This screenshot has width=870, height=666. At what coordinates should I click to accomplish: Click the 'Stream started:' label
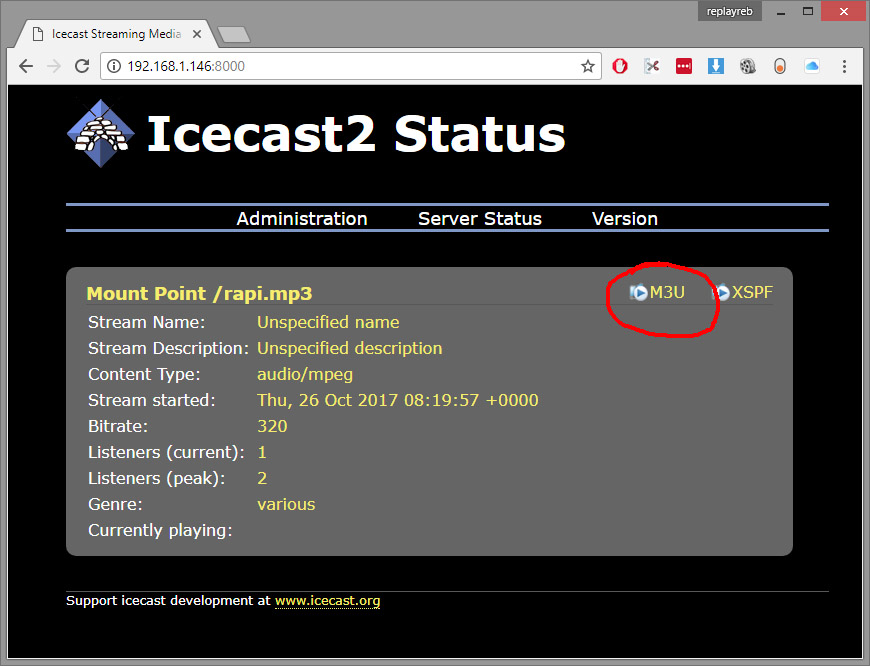point(151,400)
